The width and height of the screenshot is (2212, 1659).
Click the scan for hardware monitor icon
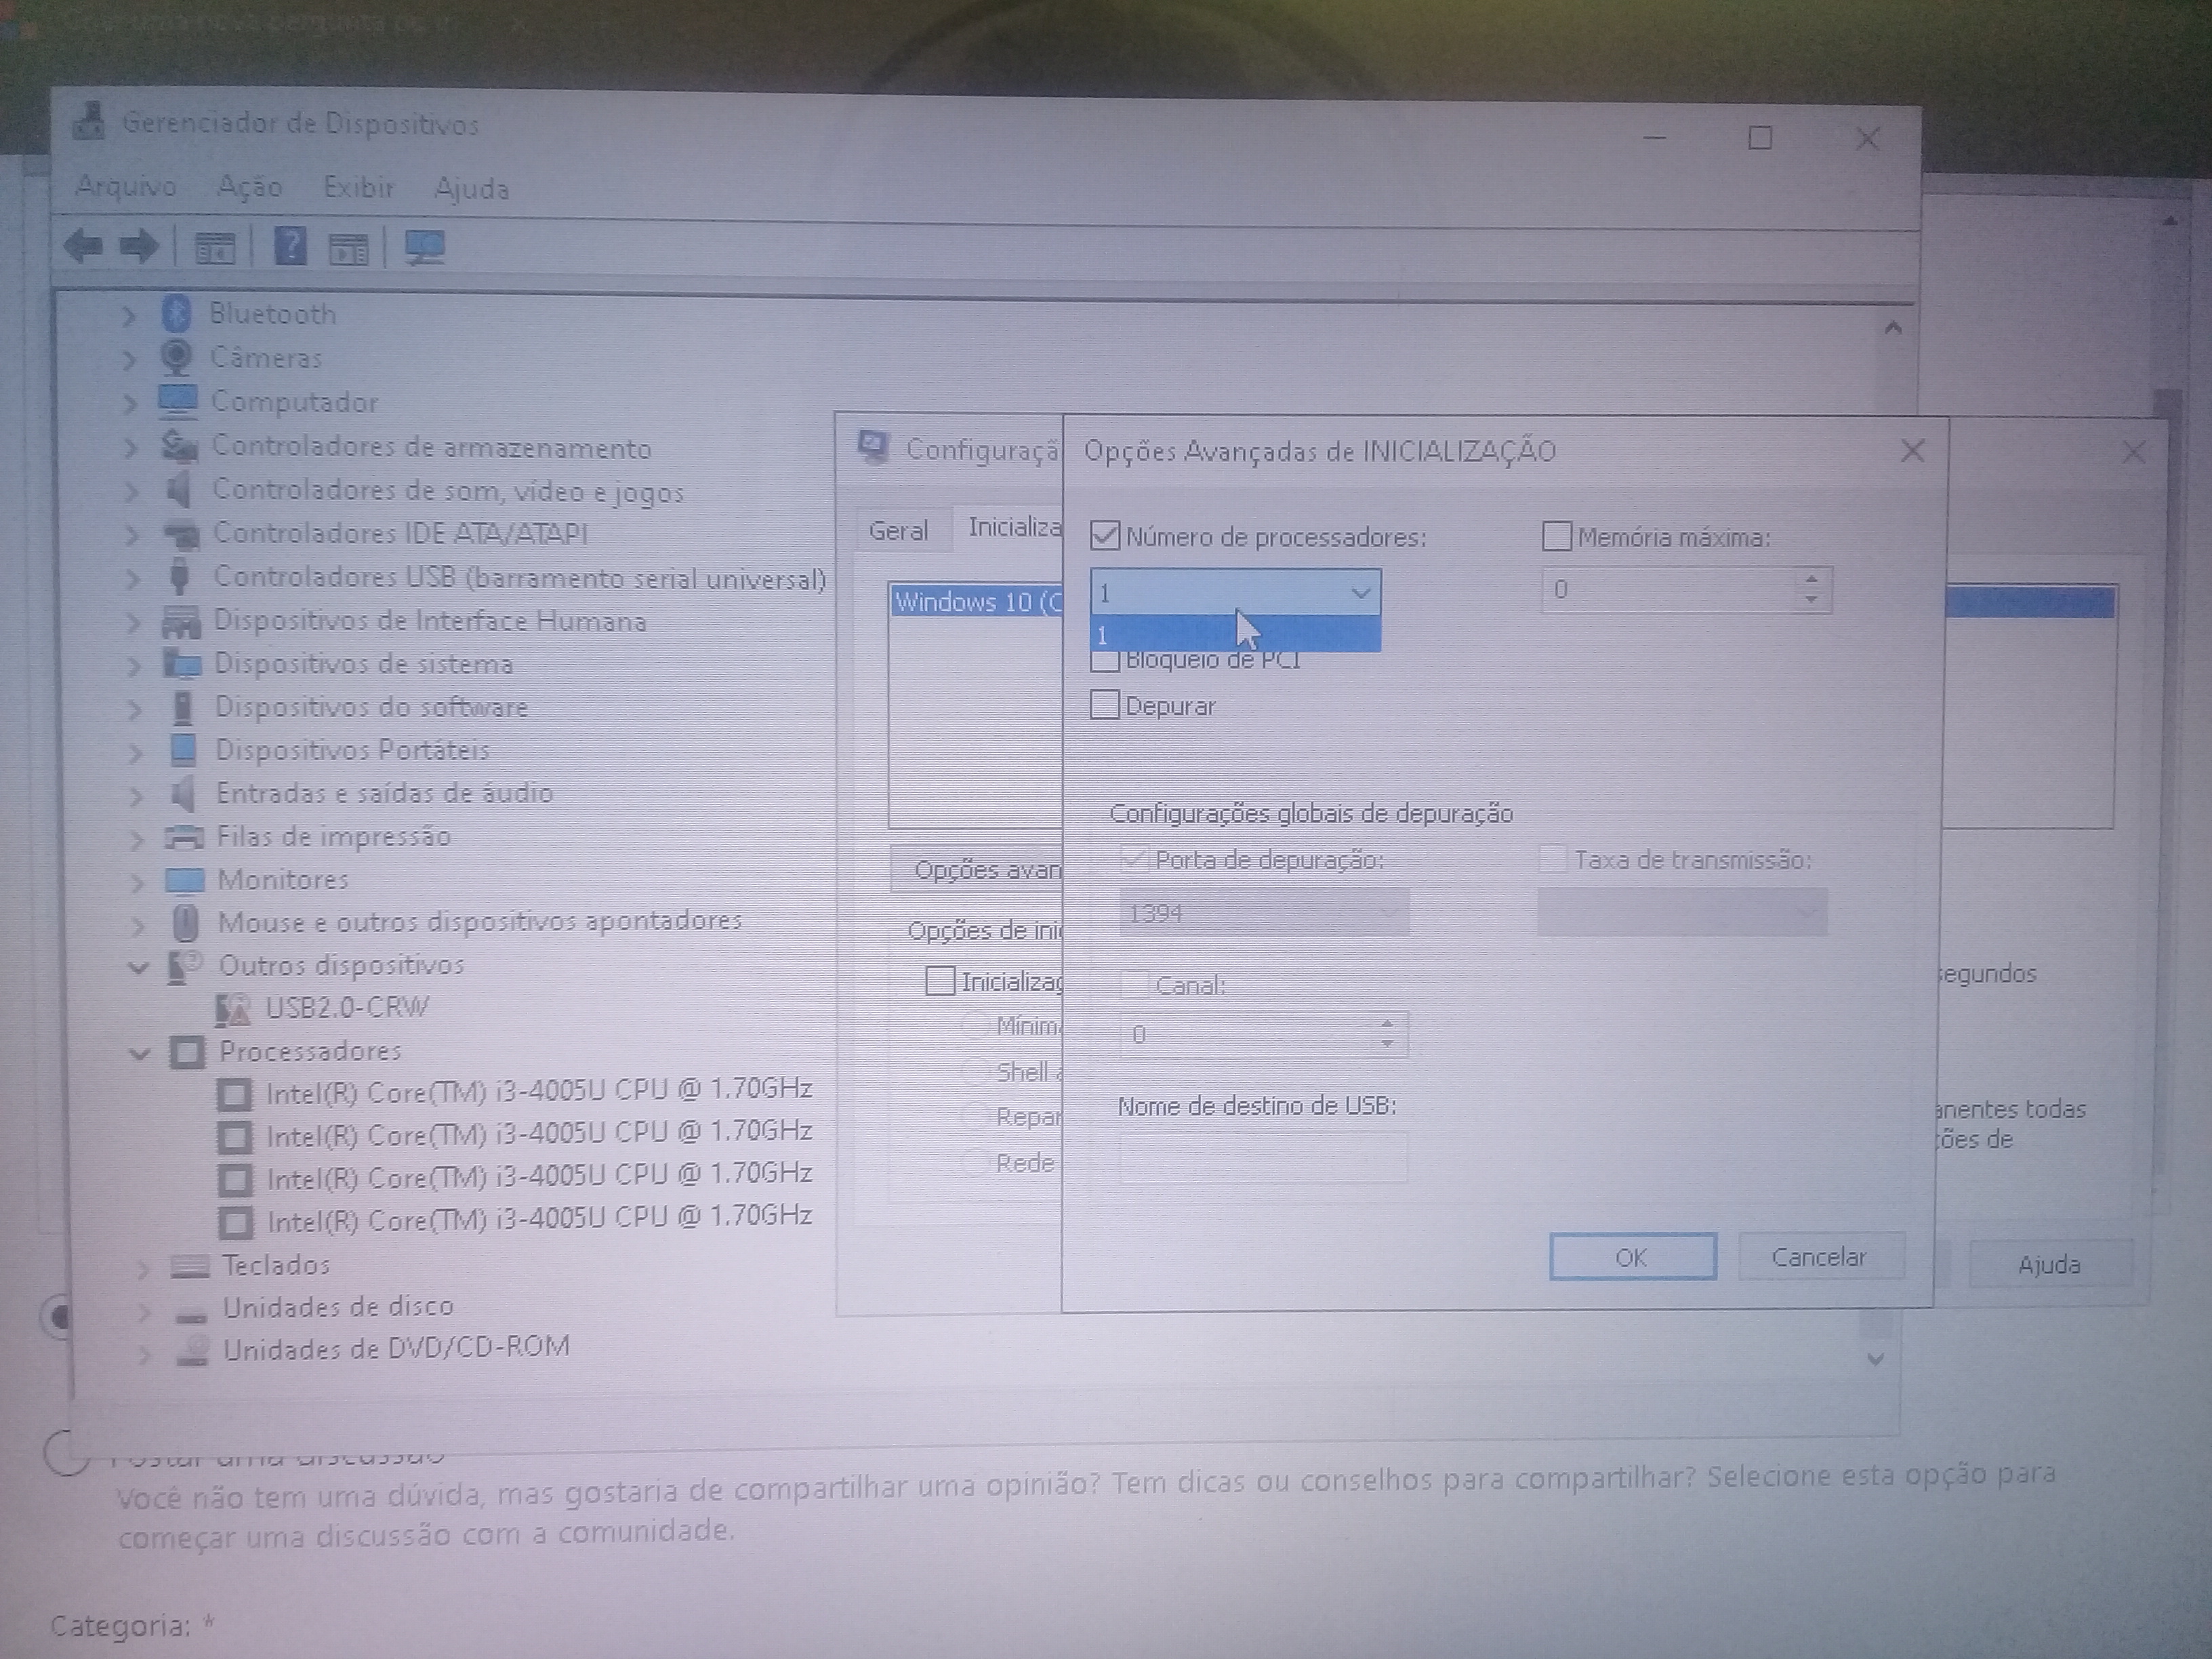(425, 247)
